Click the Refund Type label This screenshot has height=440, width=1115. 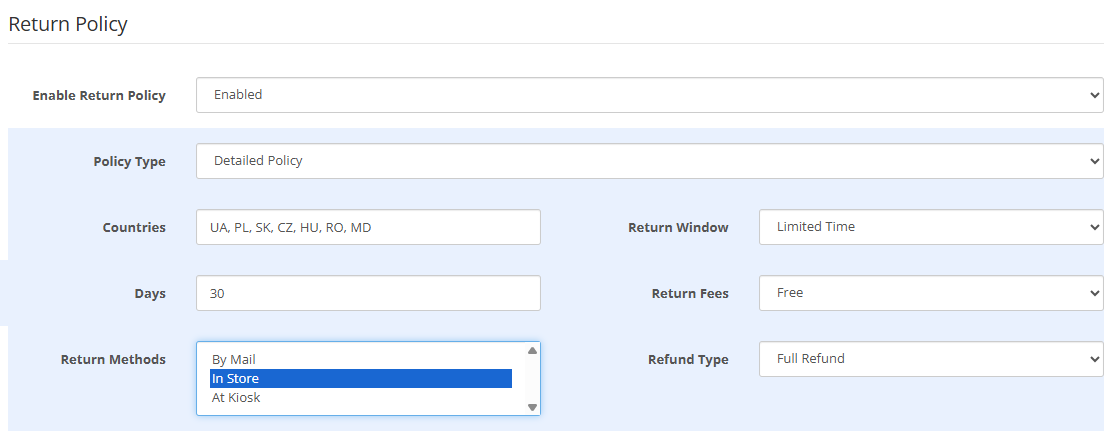[x=688, y=360]
